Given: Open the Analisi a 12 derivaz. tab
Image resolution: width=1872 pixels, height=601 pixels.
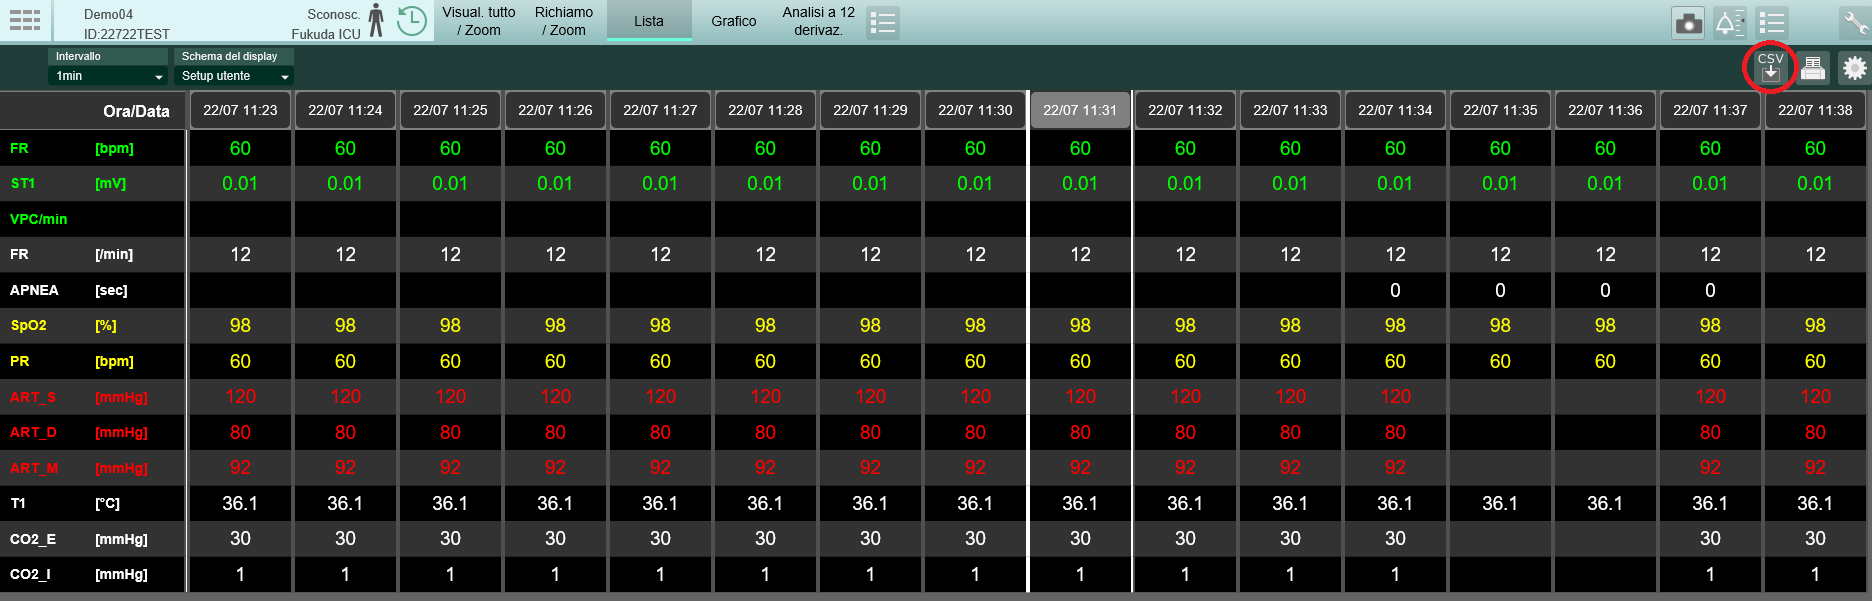Looking at the screenshot, I should click(819, 21).
